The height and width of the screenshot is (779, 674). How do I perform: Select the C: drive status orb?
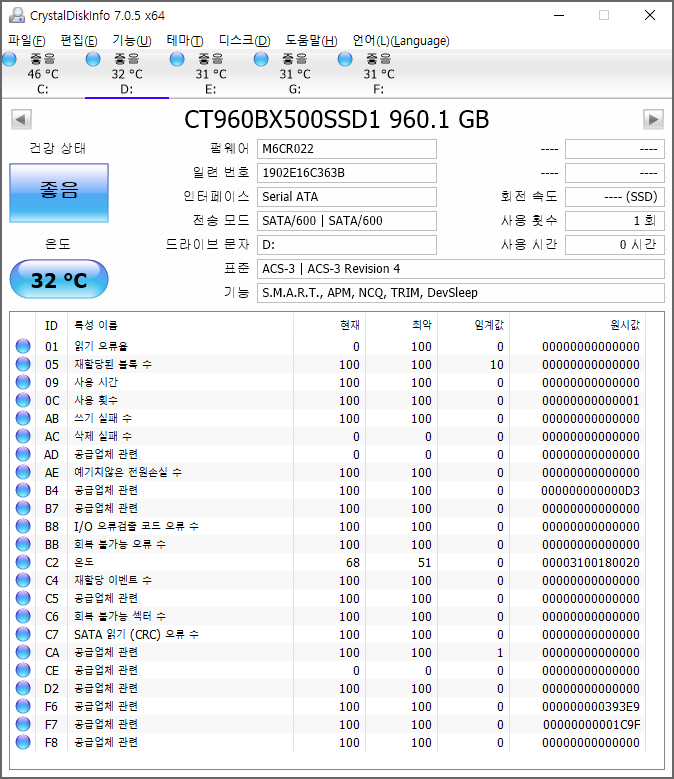click(x=10, y=60)
